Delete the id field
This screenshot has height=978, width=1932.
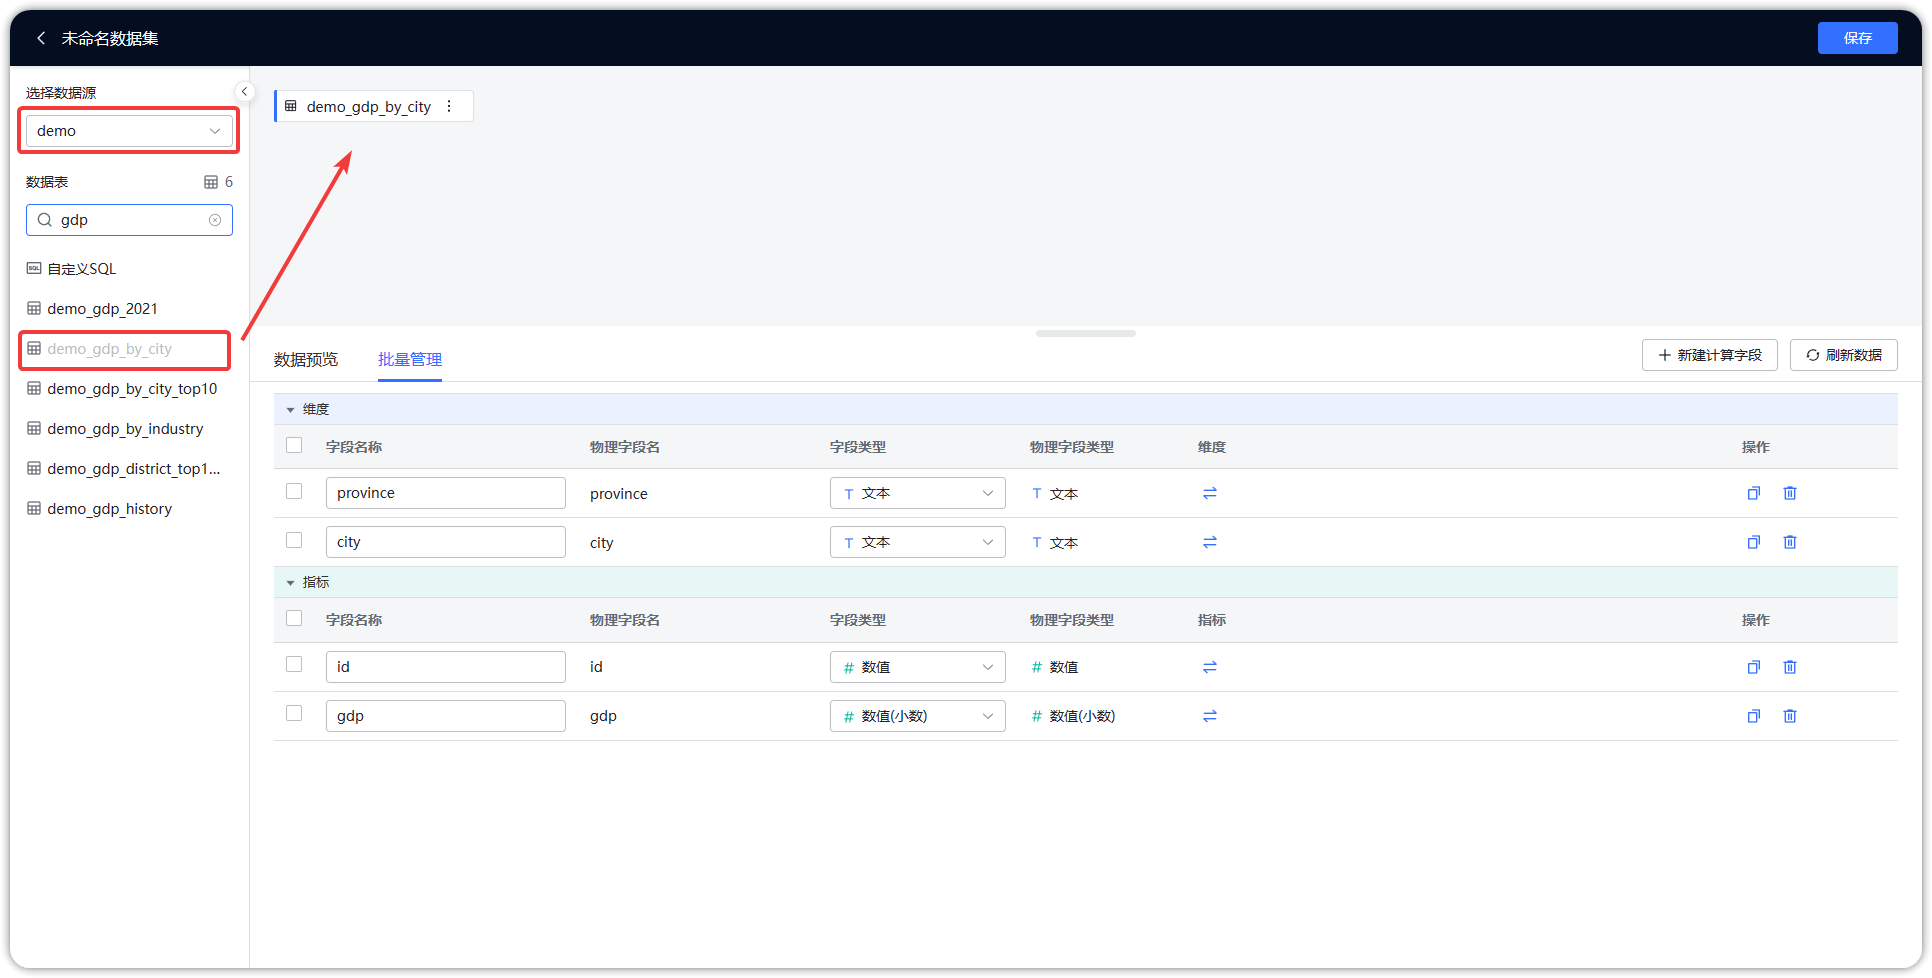click(1790, 667)
